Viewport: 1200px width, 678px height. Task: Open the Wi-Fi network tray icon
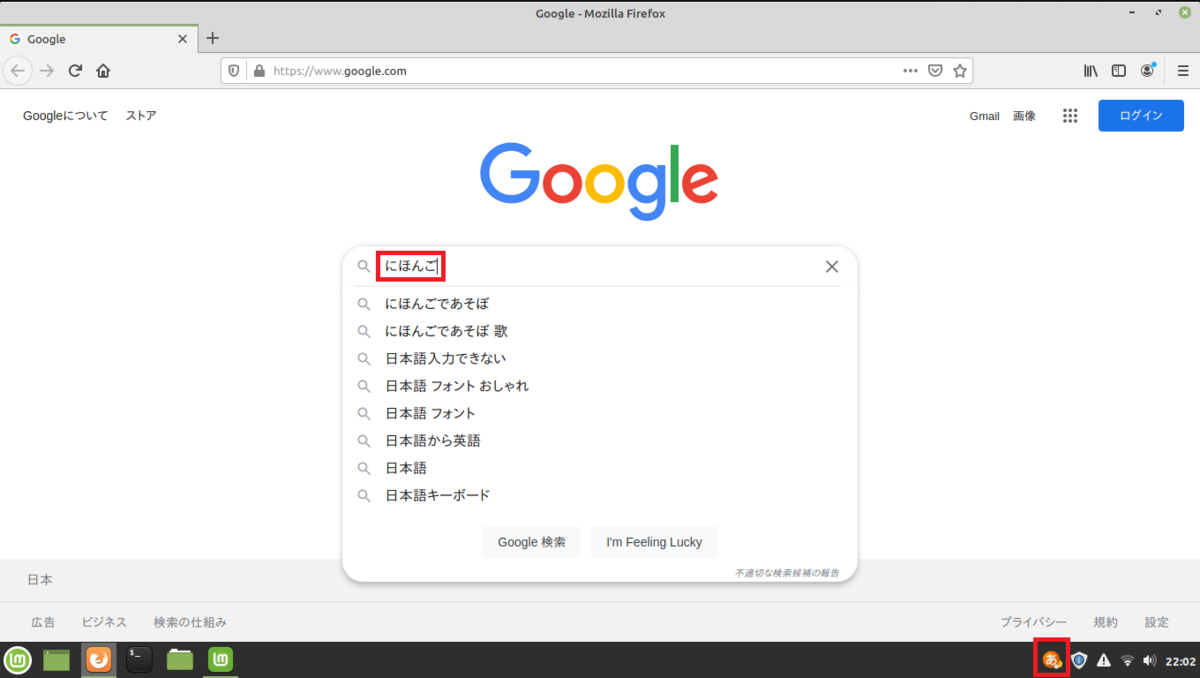pos(1127,660)
